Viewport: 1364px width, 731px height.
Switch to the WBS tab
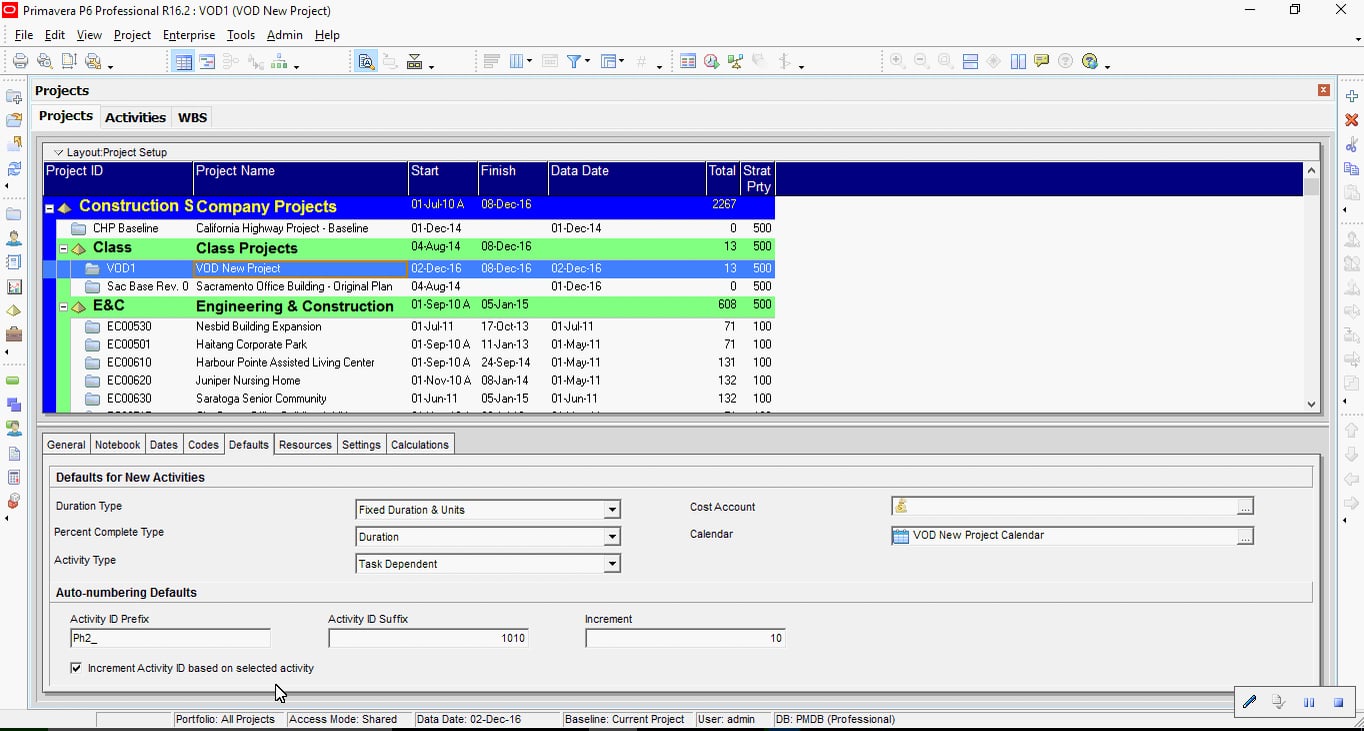pyautogui.click(x=192, y=117)
